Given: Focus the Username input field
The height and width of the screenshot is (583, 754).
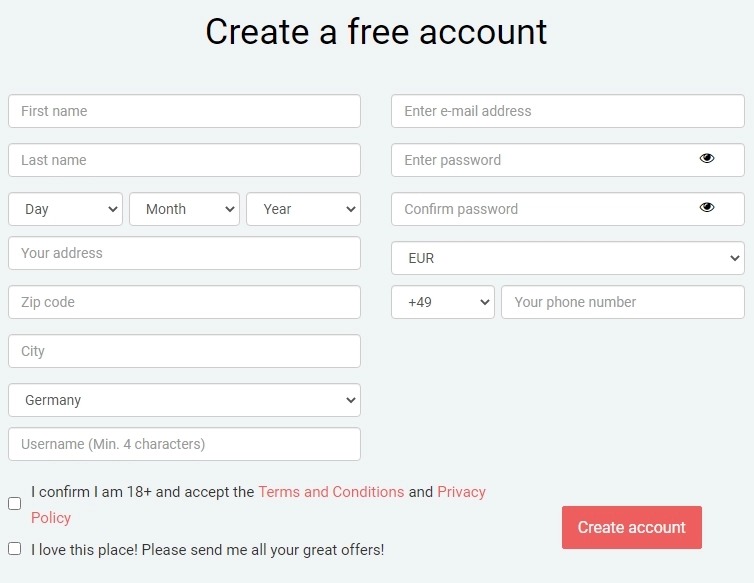Looking at the screenshot, I should [184, 444].
